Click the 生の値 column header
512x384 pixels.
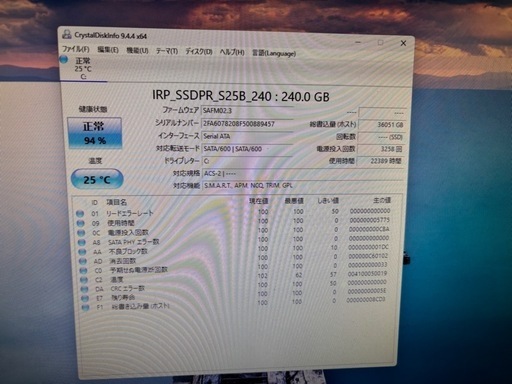(x=382, y=200)
